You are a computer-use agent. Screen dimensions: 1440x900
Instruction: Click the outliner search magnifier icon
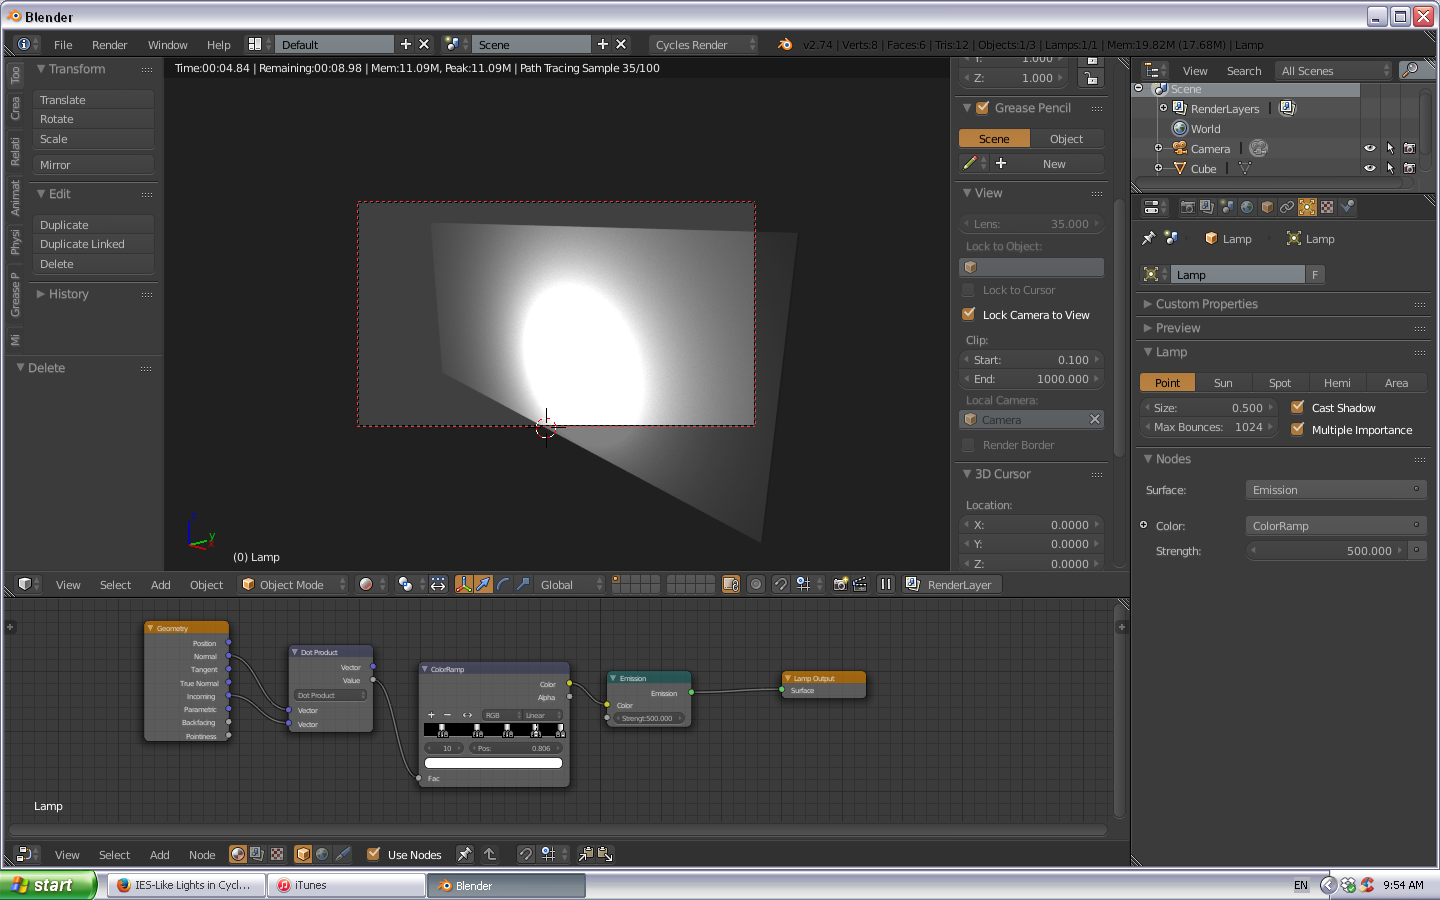1411,70
